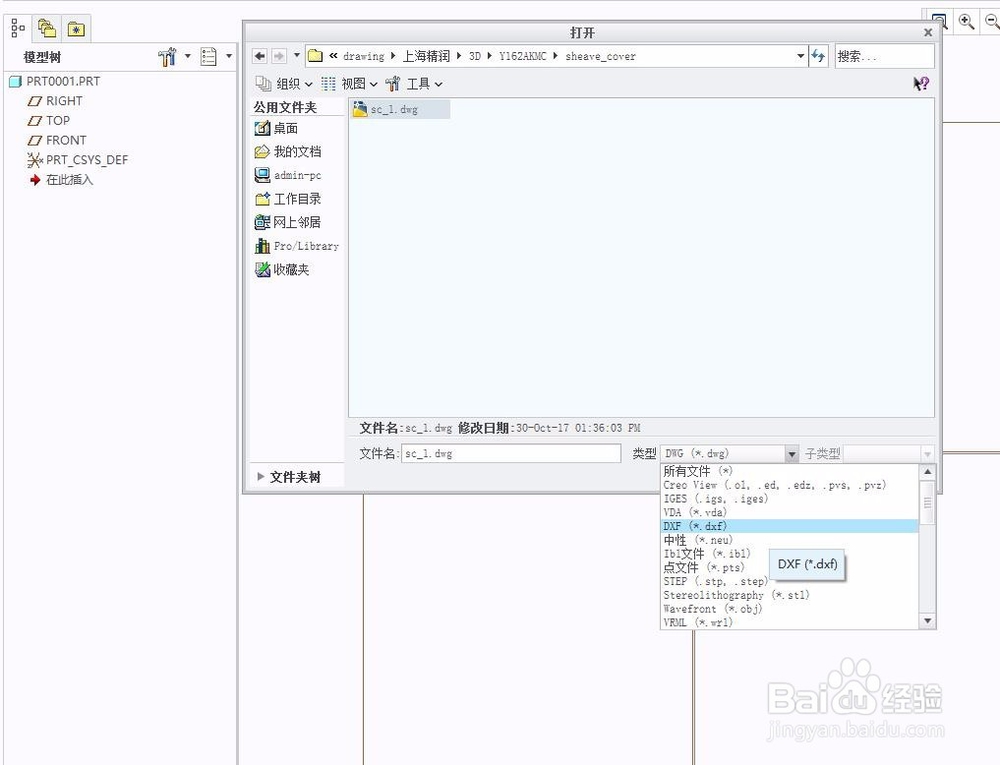Click the context help icon

point(921,84)
